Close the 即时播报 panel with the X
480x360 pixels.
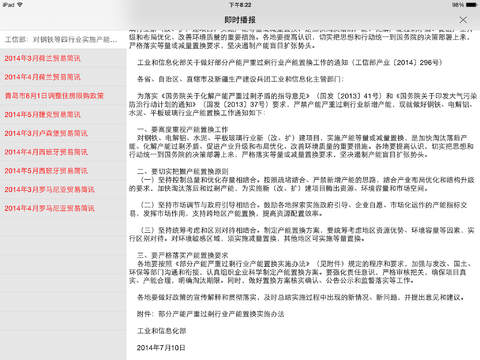coord(463,20)
